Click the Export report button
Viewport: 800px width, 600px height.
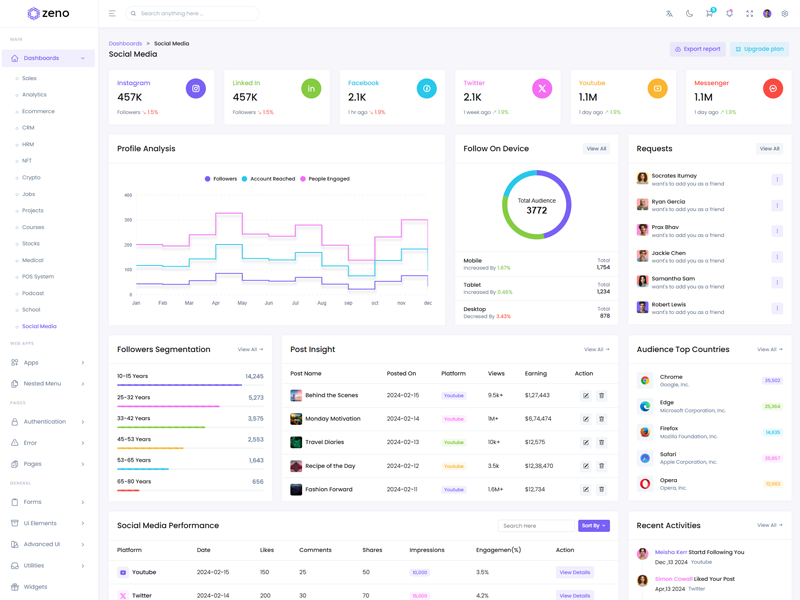[698, 49]
